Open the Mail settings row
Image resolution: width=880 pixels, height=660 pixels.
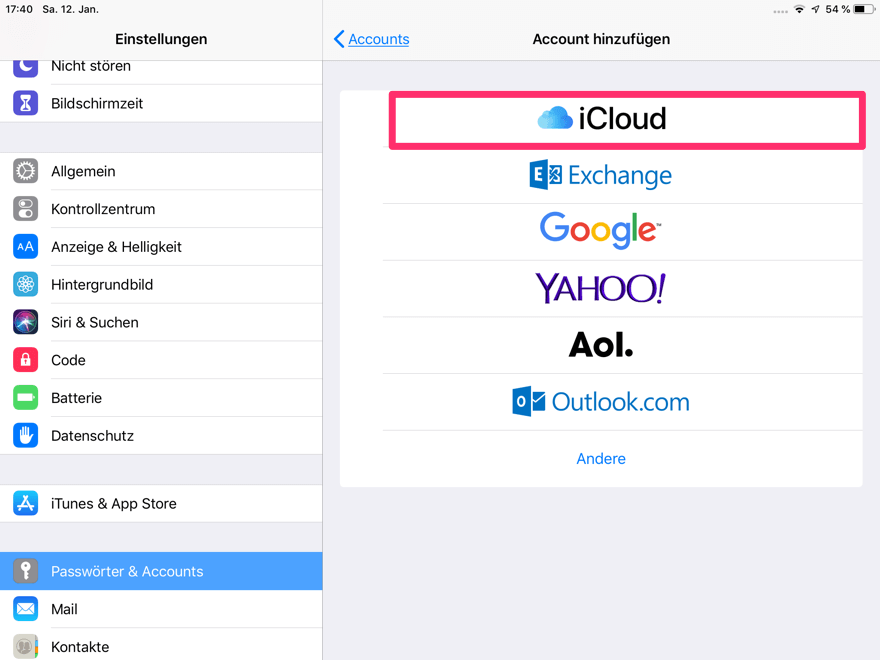(160, 609)
